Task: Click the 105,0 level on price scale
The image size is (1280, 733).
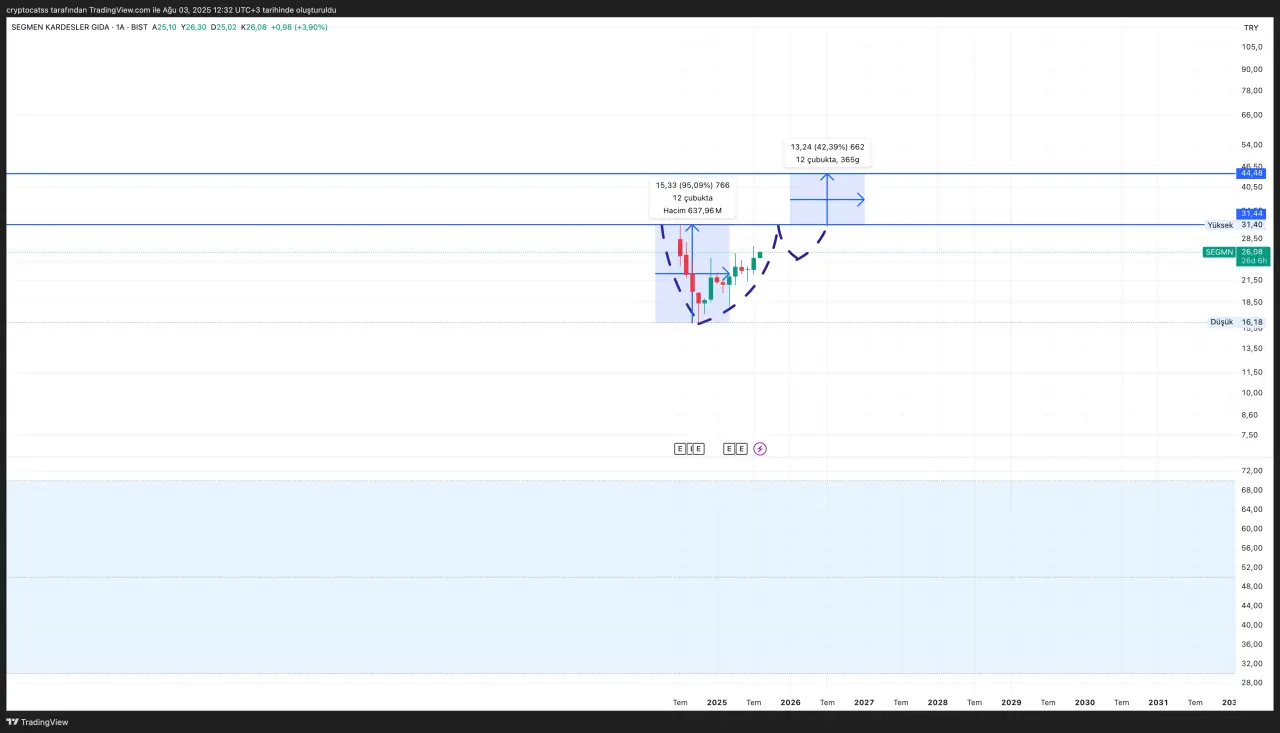Action: point(1251,47)
